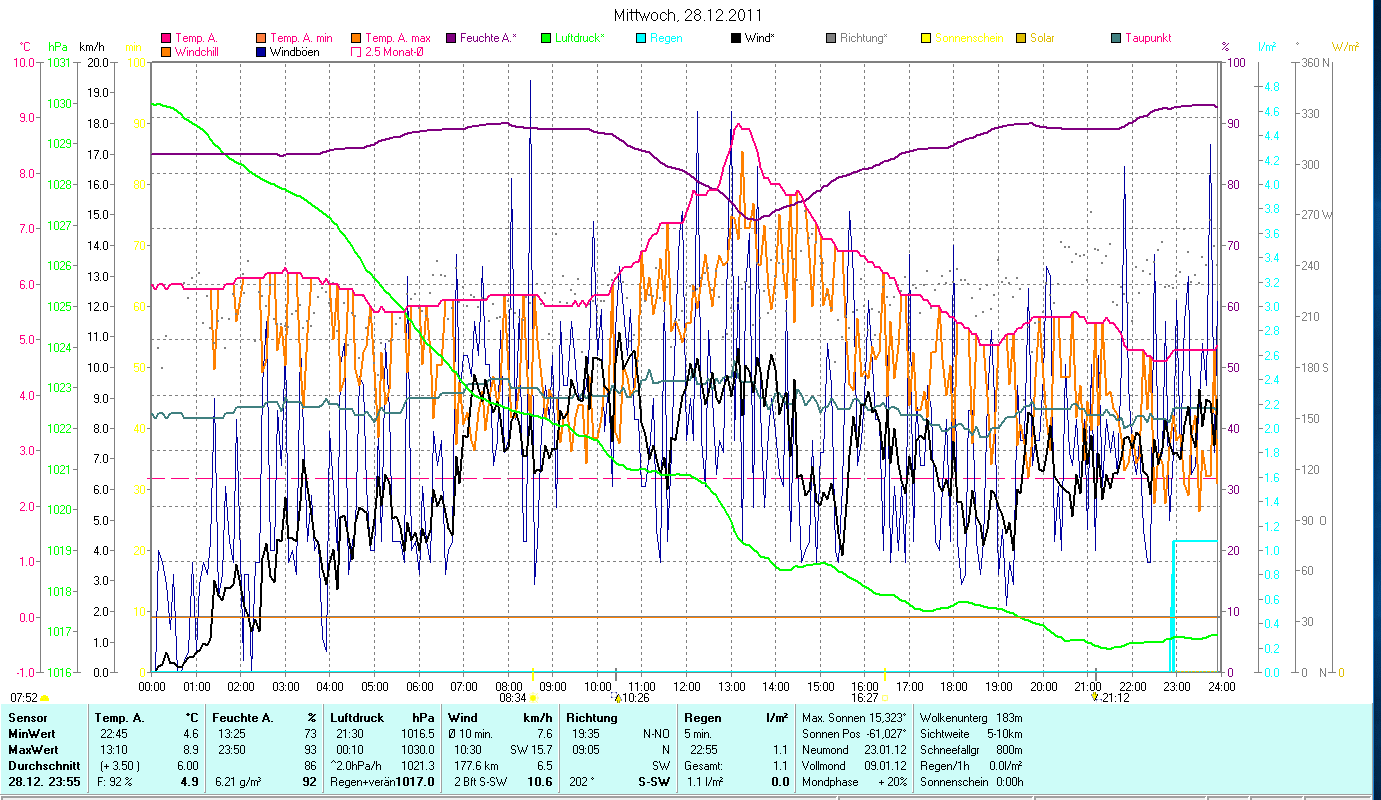The image size is (1381, 800).
Task: Click the 16:27 sunset marker on timeline
Action: (884, 697)
